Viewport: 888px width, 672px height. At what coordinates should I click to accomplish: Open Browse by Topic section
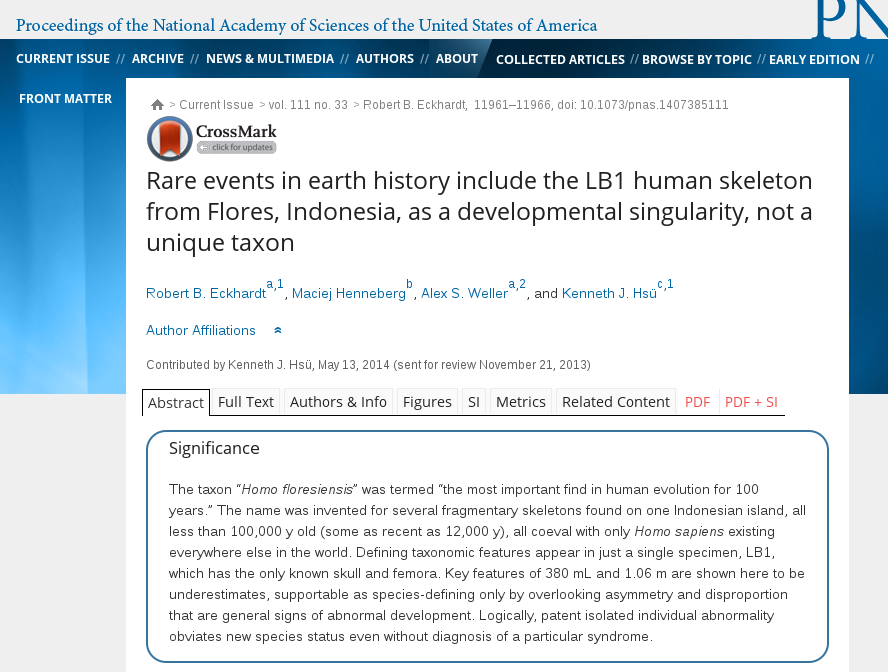697,59
